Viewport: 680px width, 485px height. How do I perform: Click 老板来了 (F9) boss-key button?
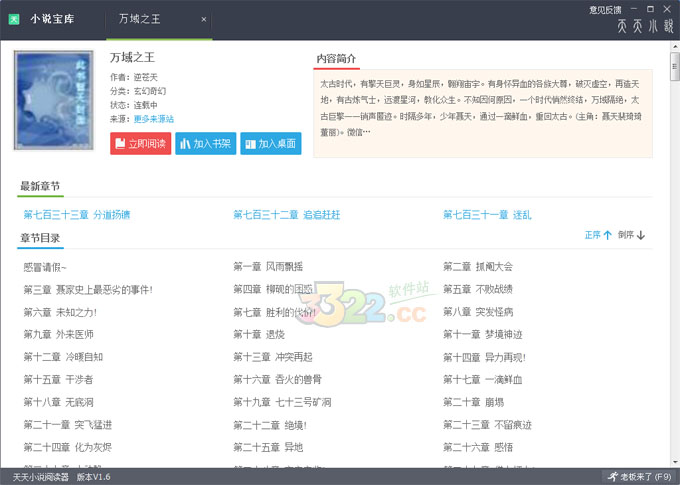(640, 477)
